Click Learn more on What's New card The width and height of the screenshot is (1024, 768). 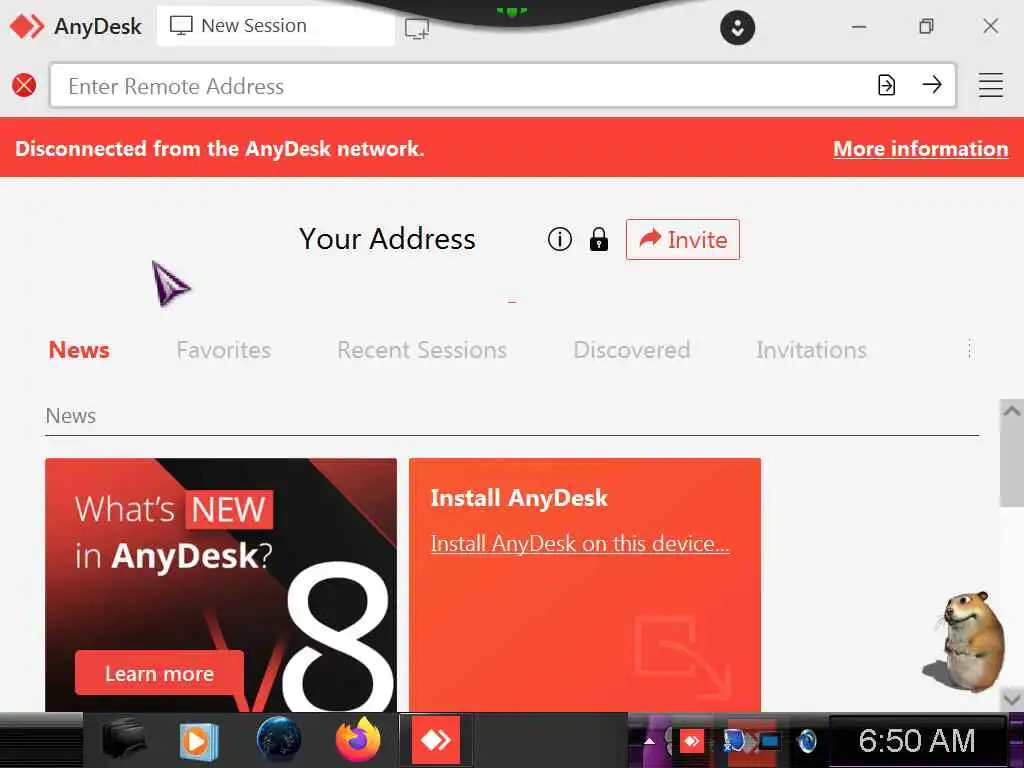pos(159,673)
